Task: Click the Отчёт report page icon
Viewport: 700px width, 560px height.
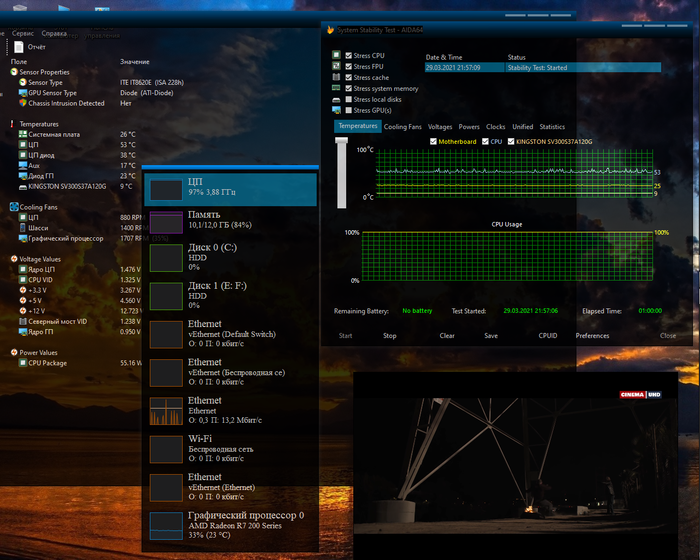Action: (x=19, y=46)
